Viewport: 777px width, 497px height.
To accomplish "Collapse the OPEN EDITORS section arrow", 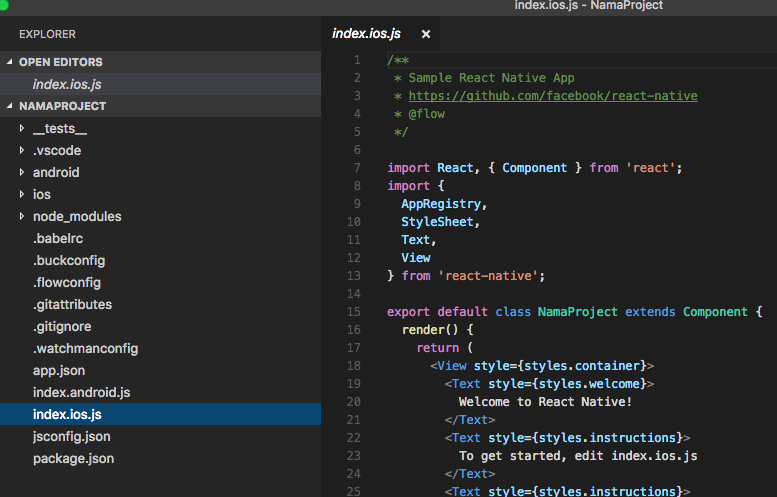I will (9, 61).
